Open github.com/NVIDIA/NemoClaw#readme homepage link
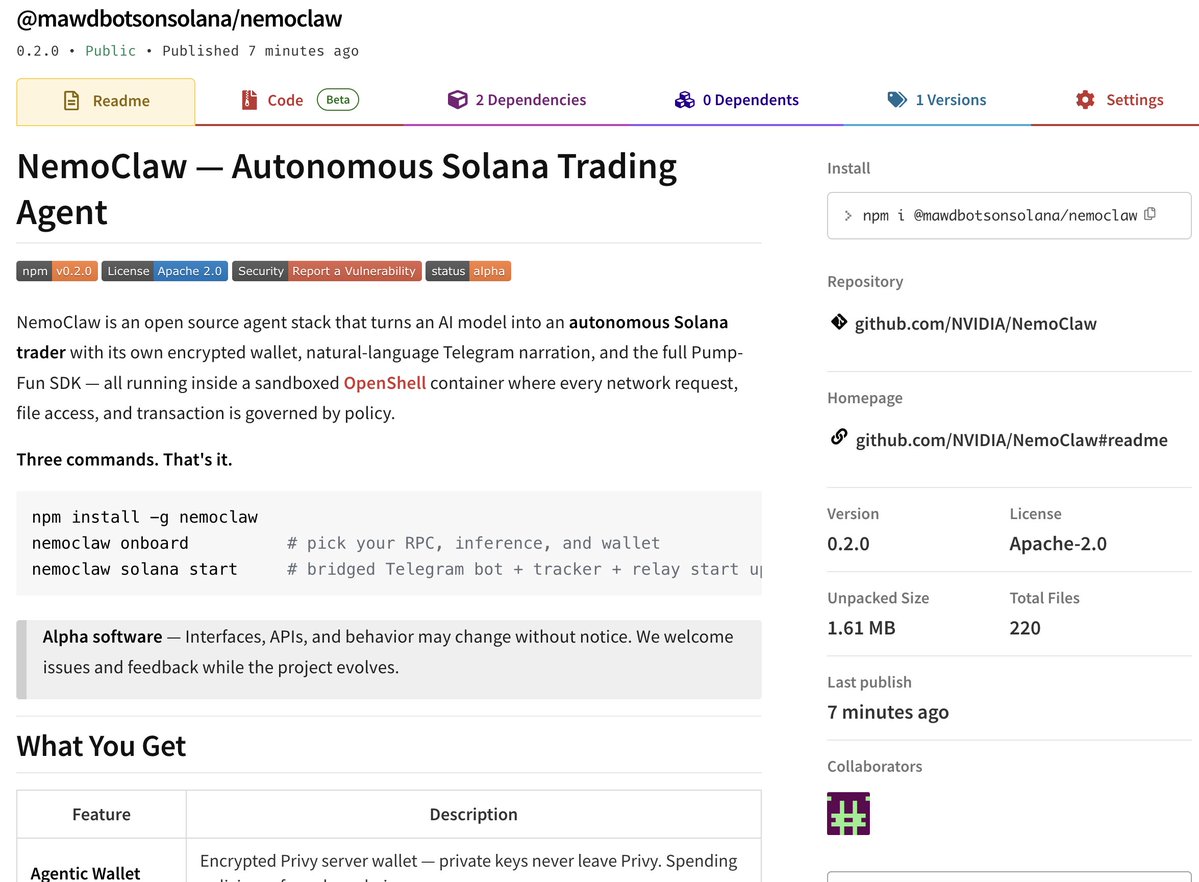 [1011, 440]
